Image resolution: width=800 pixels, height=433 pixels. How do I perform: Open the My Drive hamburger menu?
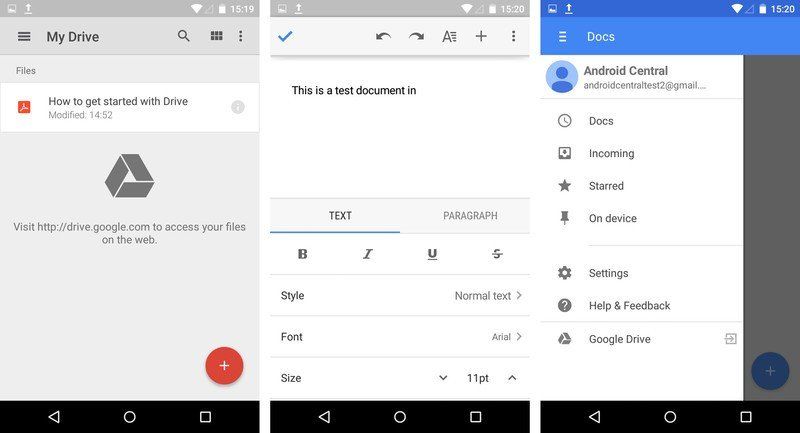[24, 37]
